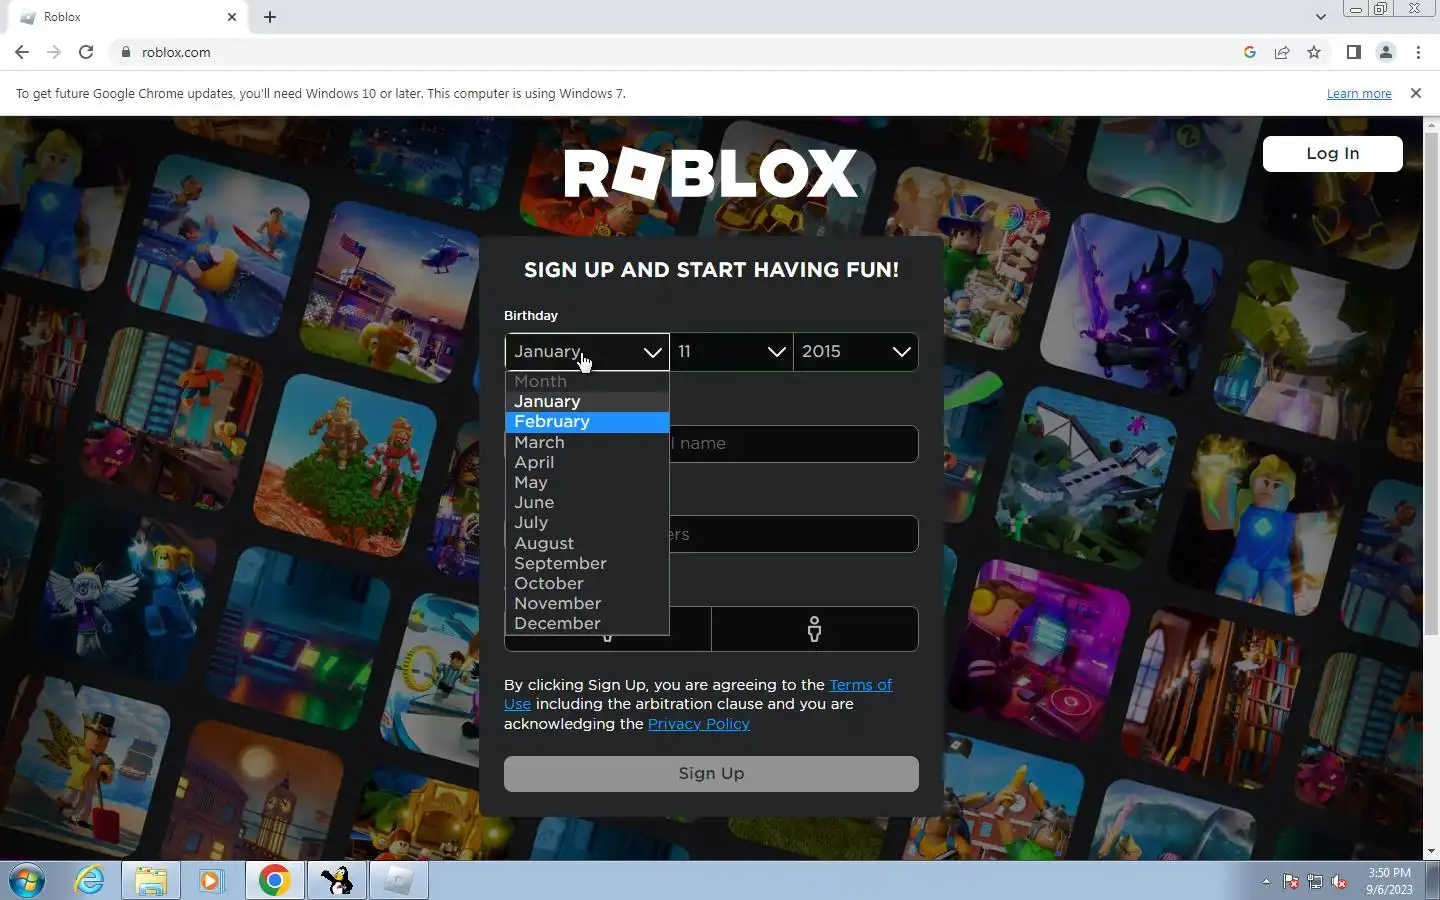
Task: Open the Windows Start menu
Action: (x=27, y=881)
